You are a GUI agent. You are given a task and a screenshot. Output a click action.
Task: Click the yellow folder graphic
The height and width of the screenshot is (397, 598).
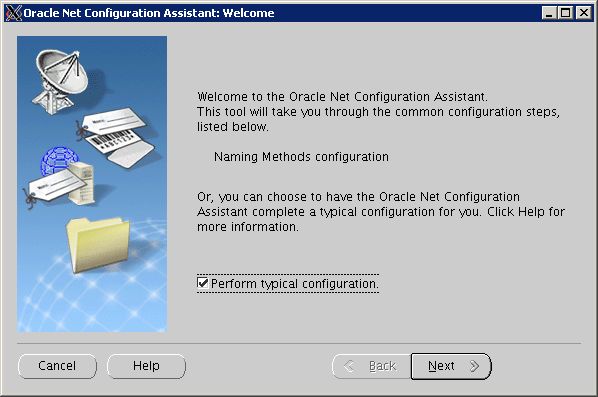(98, 244)
